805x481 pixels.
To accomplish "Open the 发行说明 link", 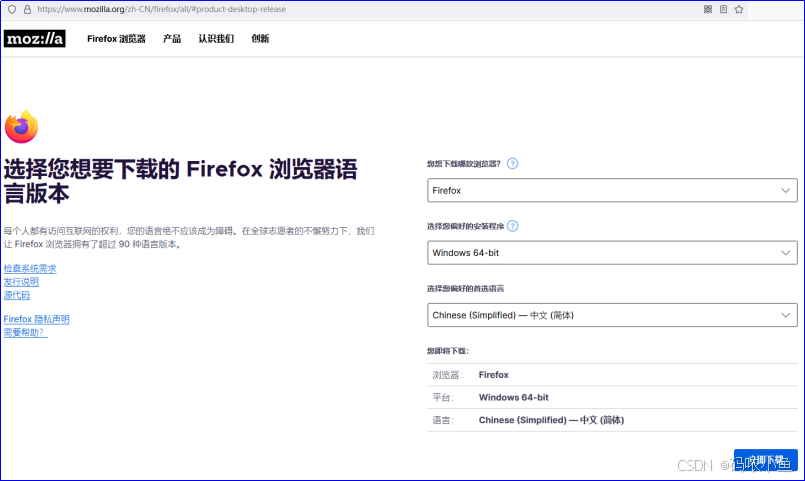I will (21, 282).
